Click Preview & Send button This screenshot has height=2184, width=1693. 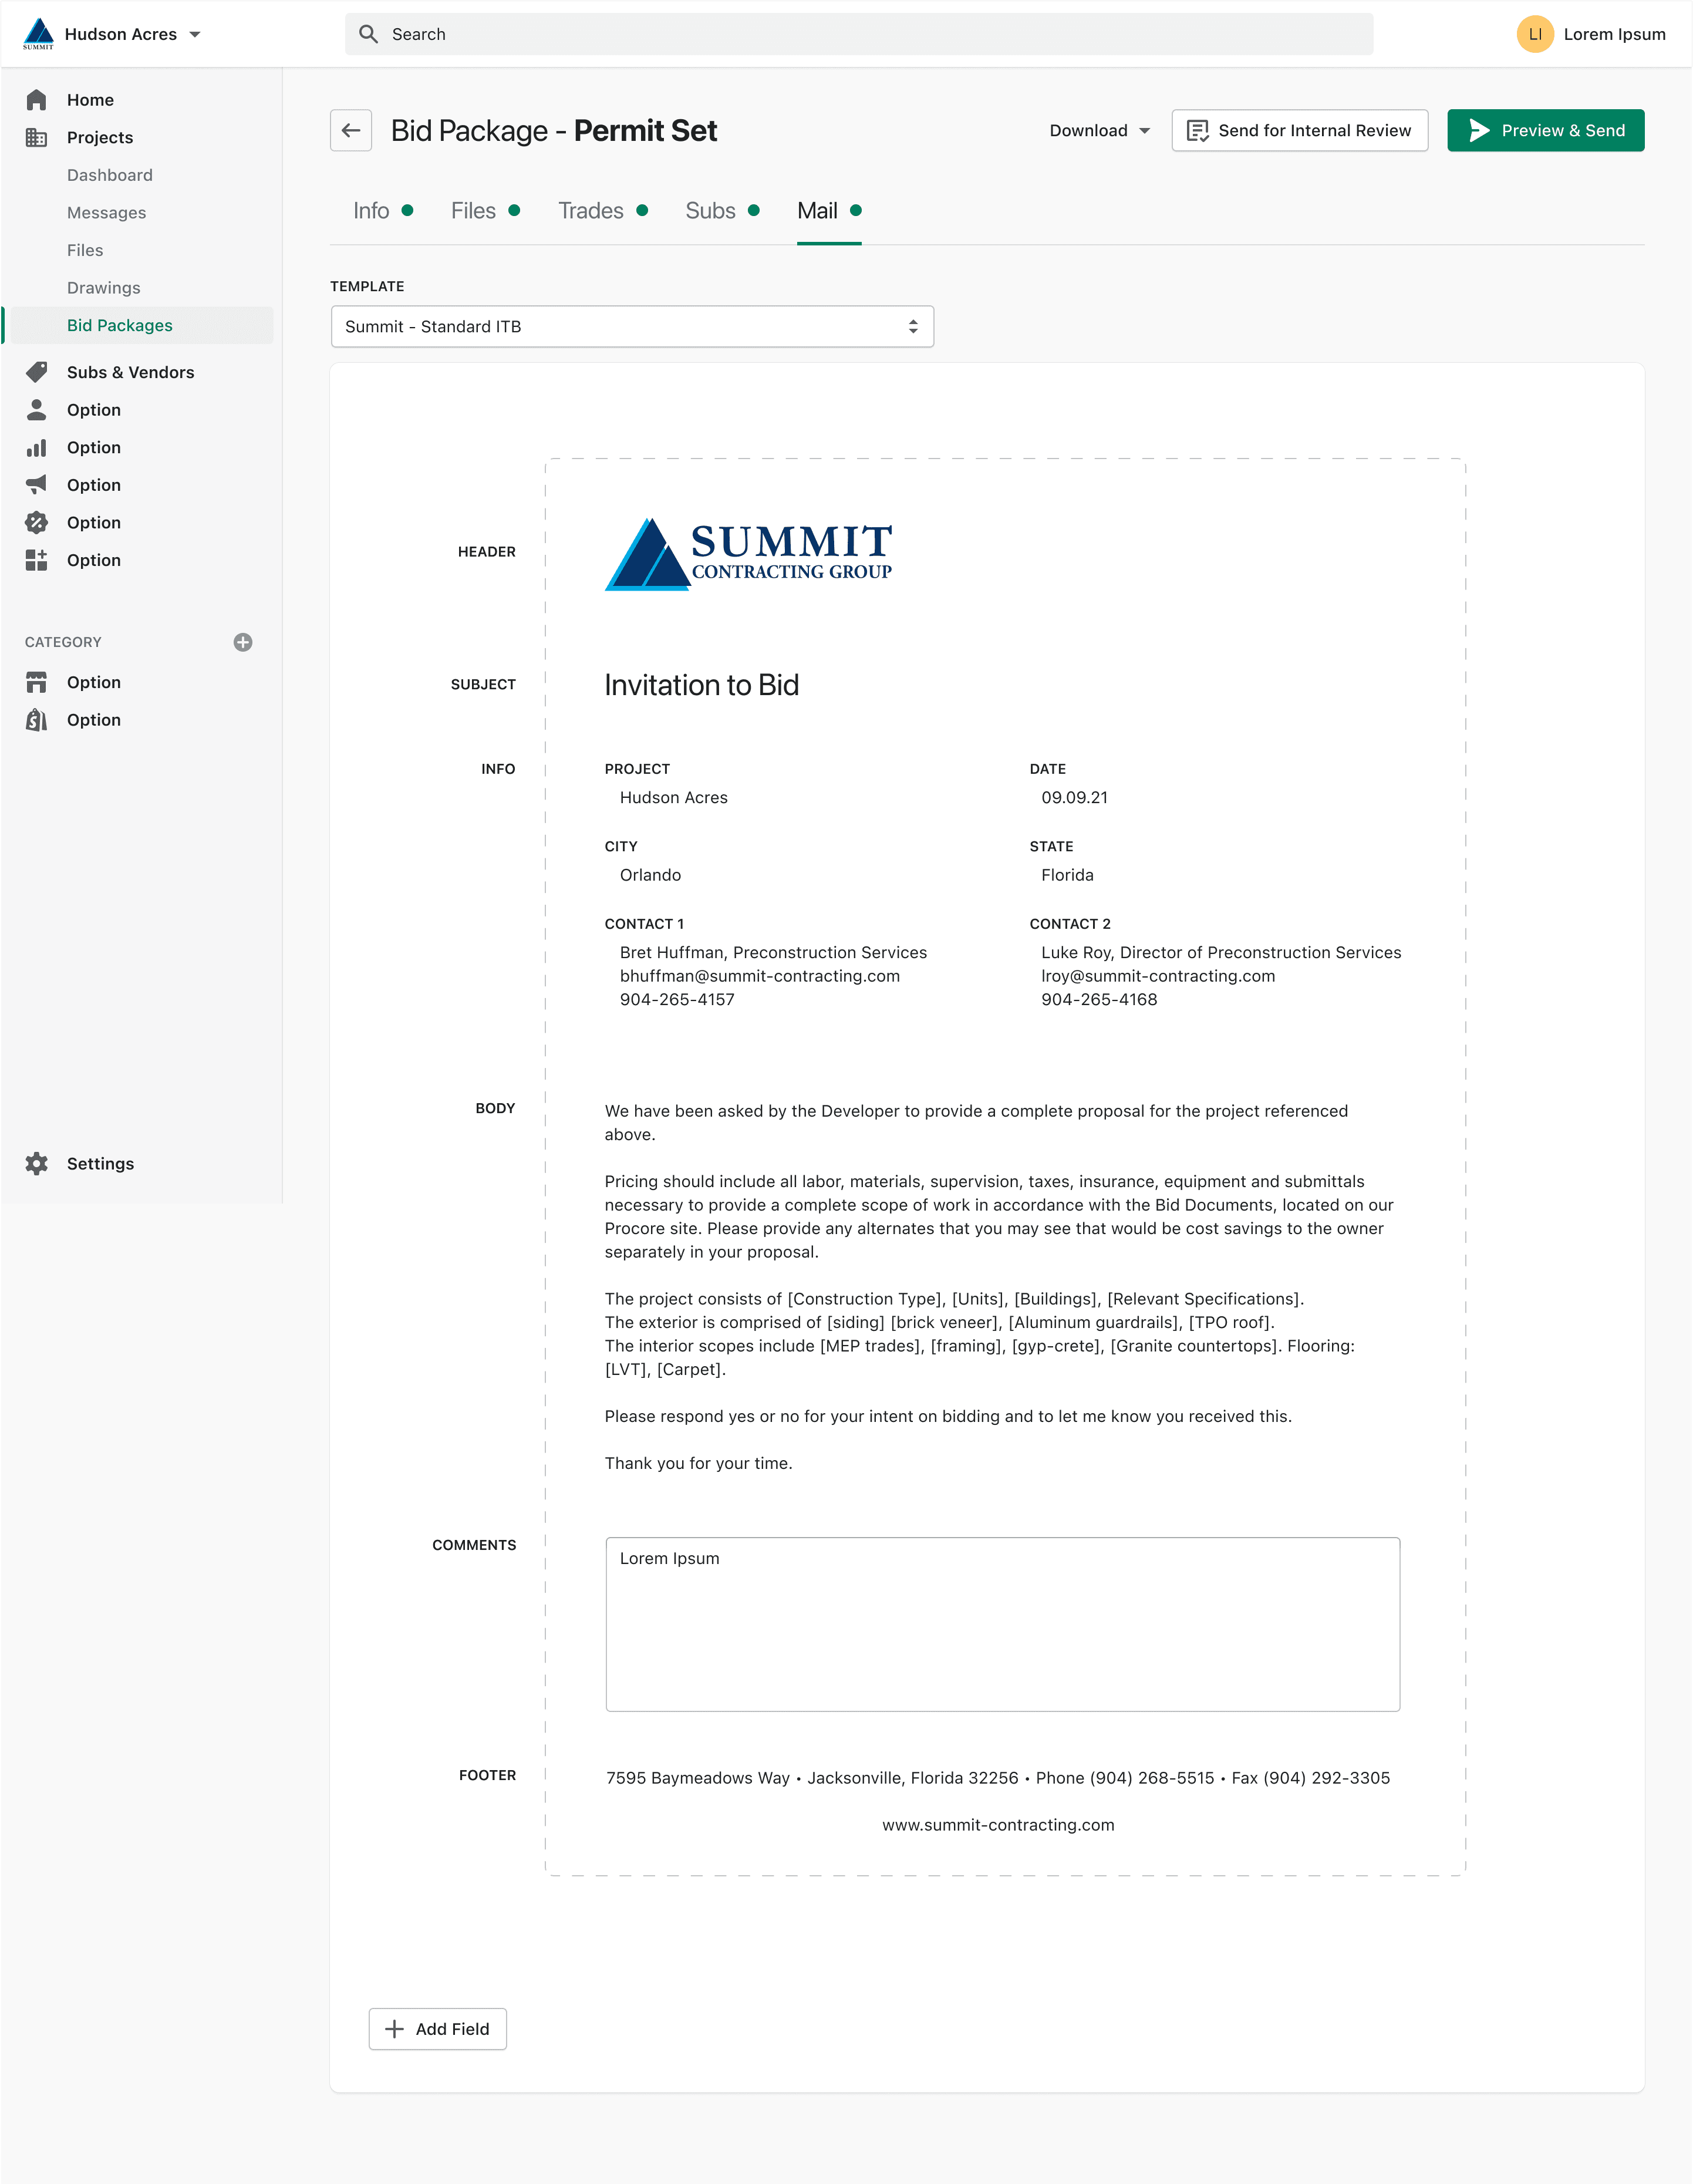(x=1545, y=131)
